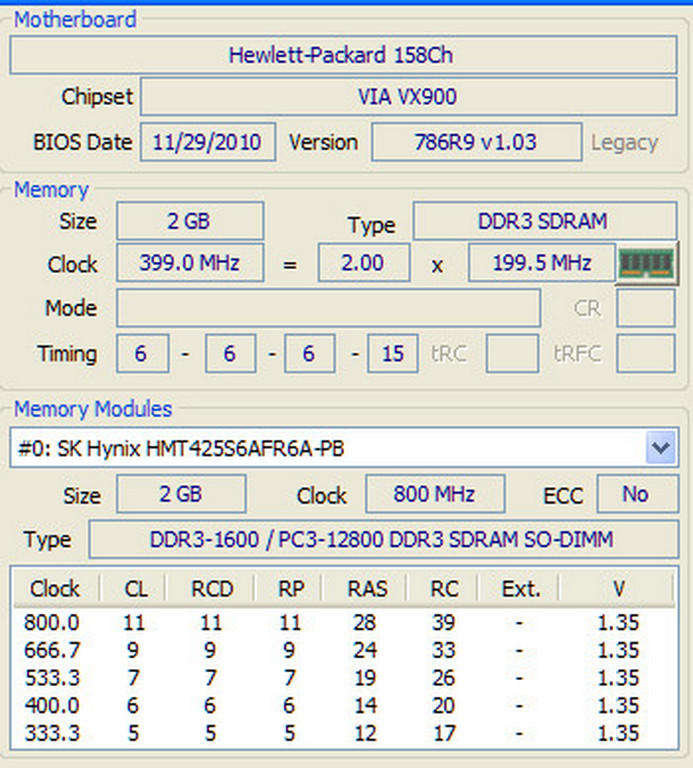Click the RAS column header
The image size is (693, 768).
(x=365, y=588)
